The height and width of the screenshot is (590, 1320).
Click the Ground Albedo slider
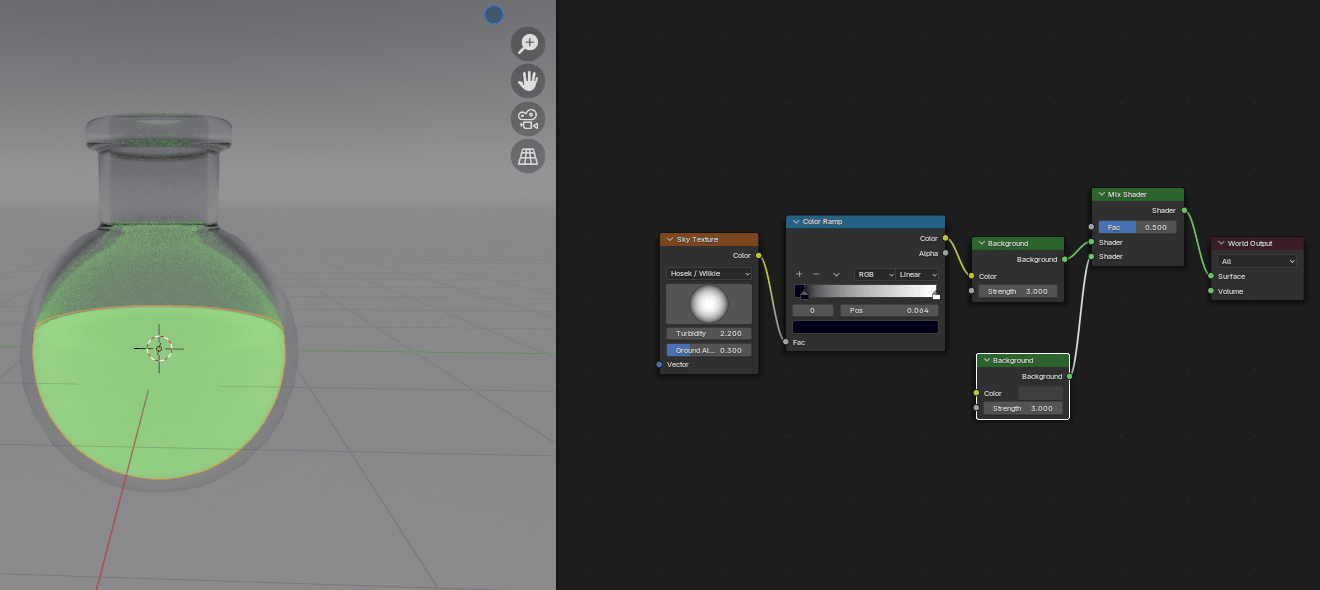[709, 350]
